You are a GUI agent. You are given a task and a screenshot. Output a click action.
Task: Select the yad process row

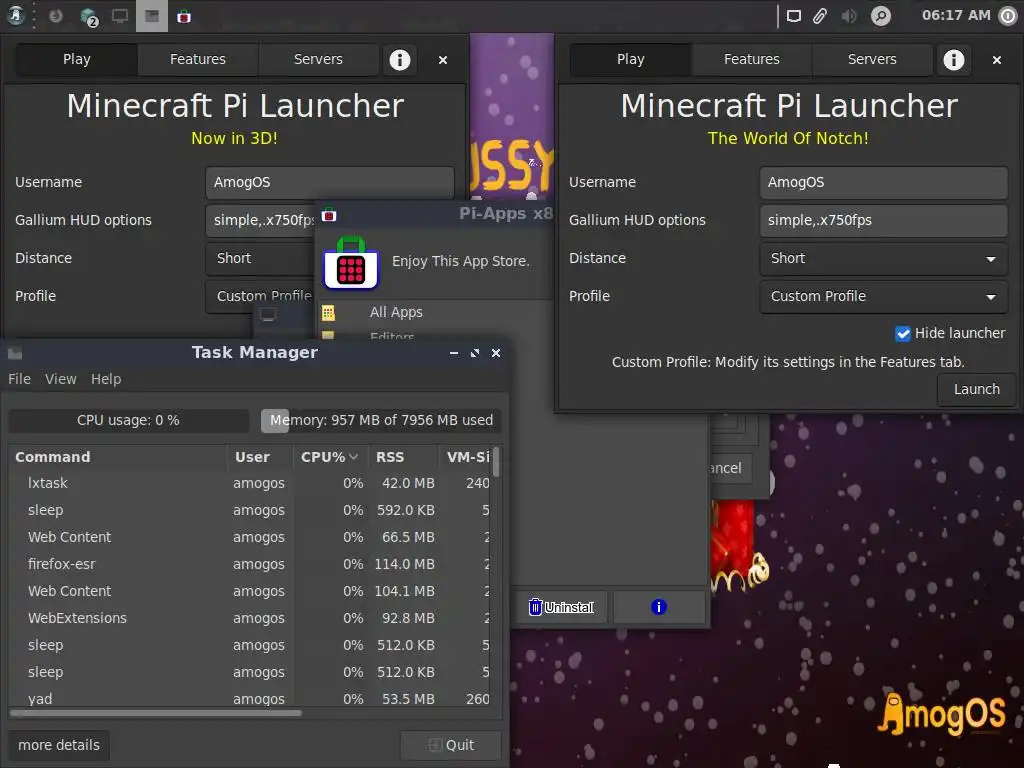[250, 698]
